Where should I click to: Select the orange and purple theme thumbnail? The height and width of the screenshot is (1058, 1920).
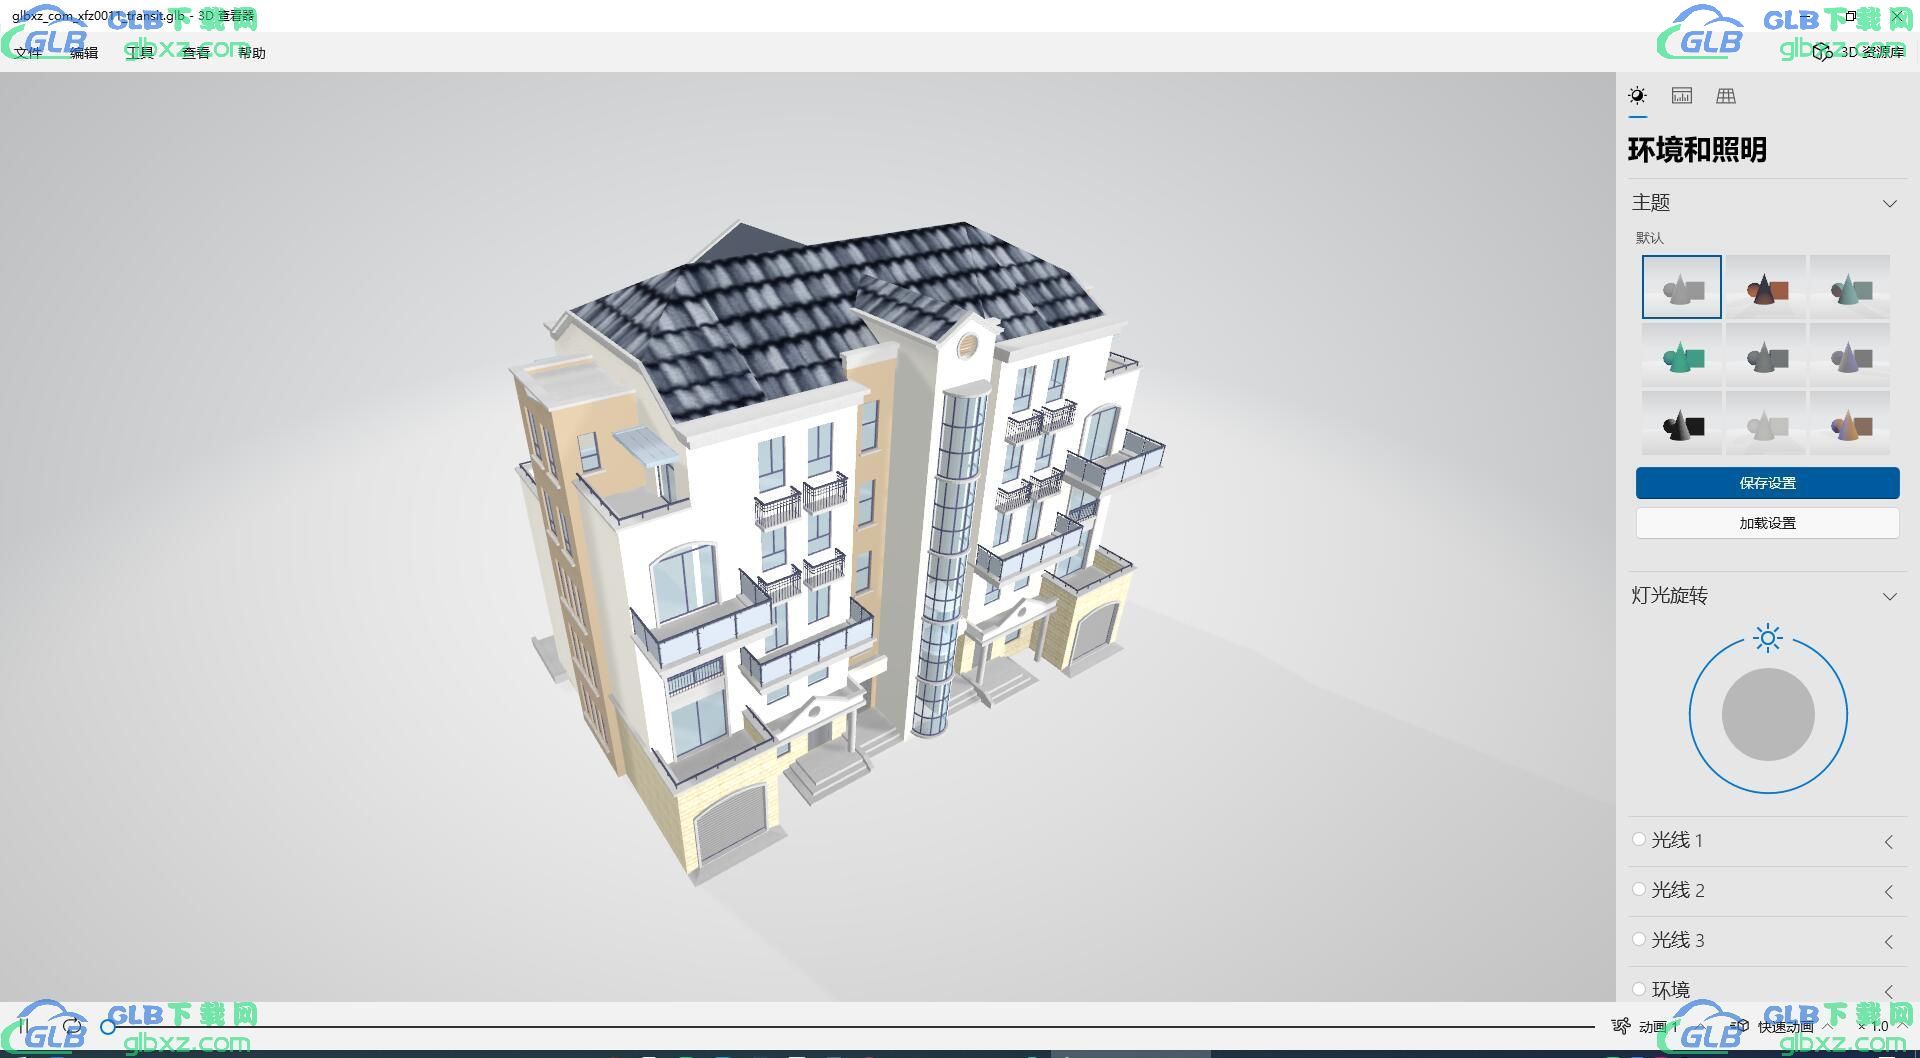1850,423
